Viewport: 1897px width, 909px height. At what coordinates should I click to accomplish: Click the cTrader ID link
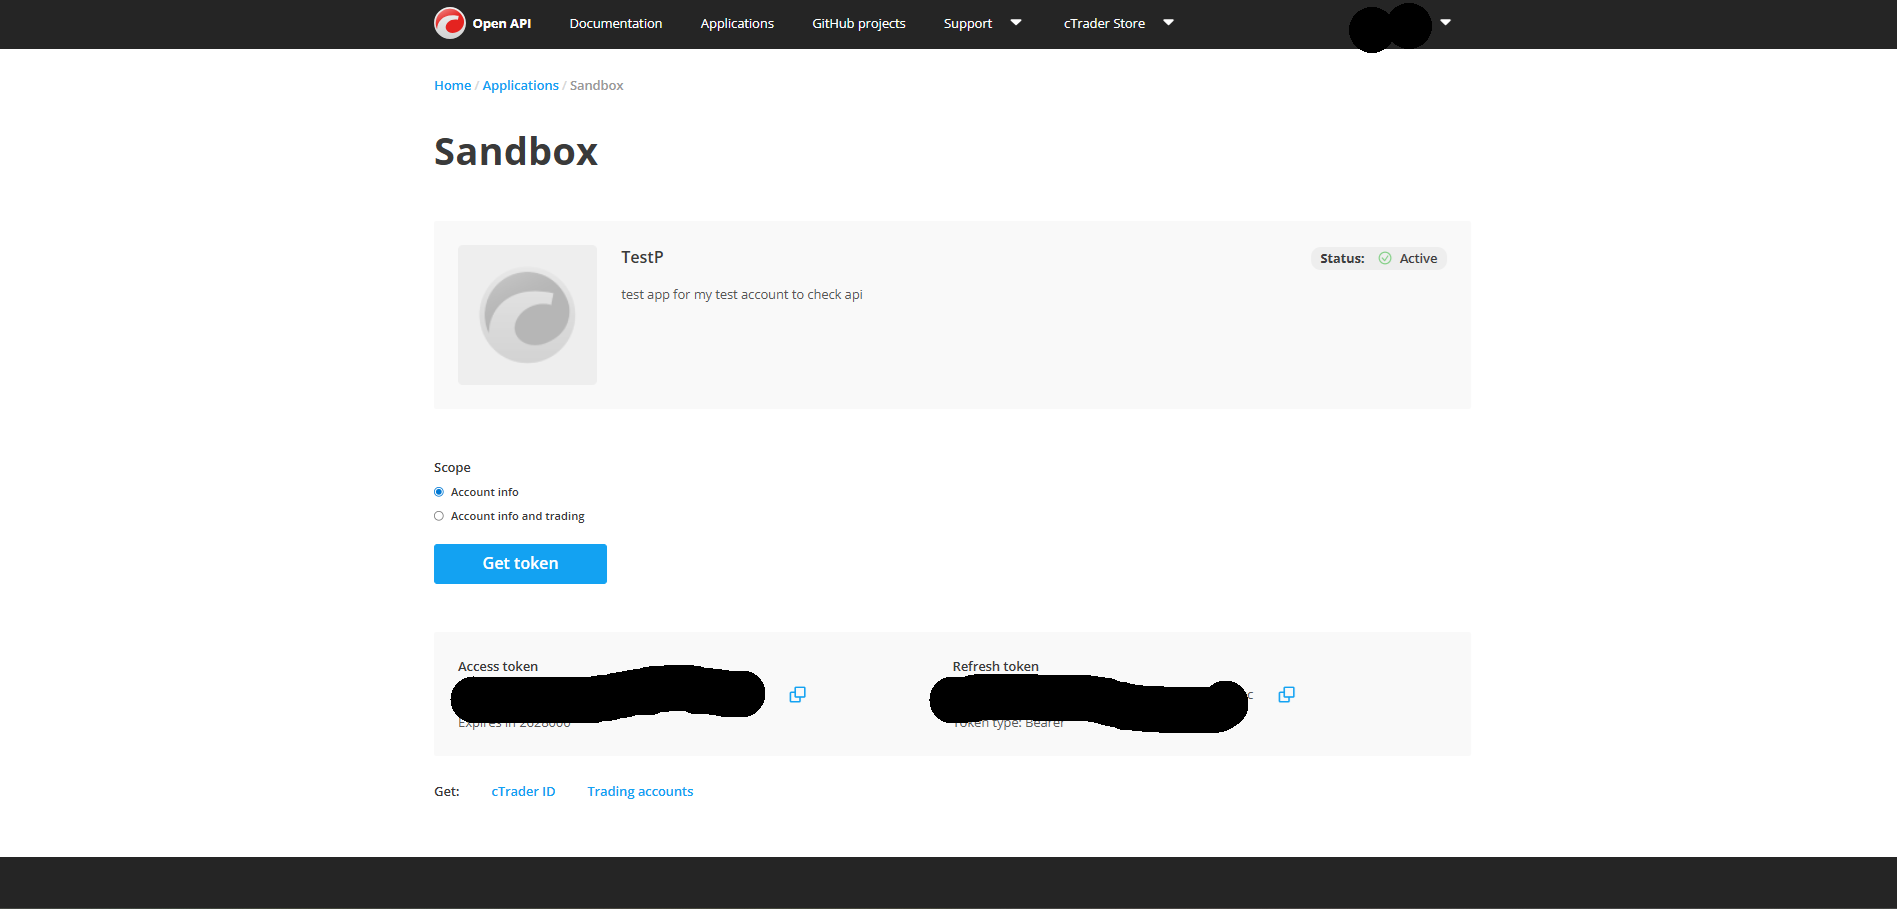(x=523, y=791)
